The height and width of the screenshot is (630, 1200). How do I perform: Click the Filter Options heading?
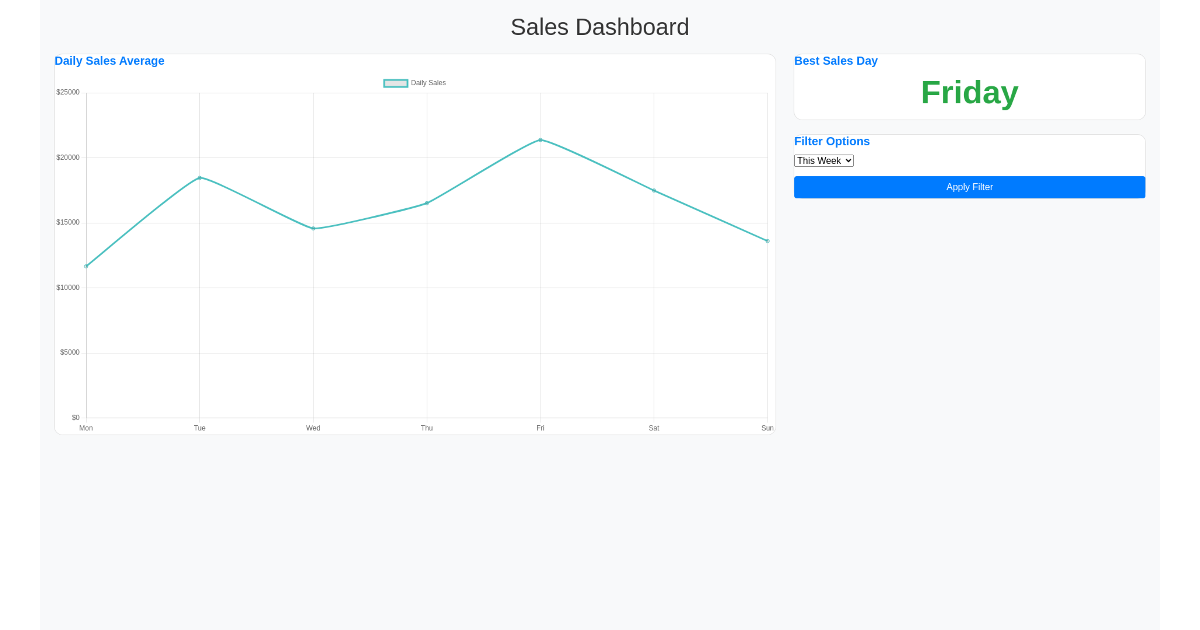coord(832,141)
